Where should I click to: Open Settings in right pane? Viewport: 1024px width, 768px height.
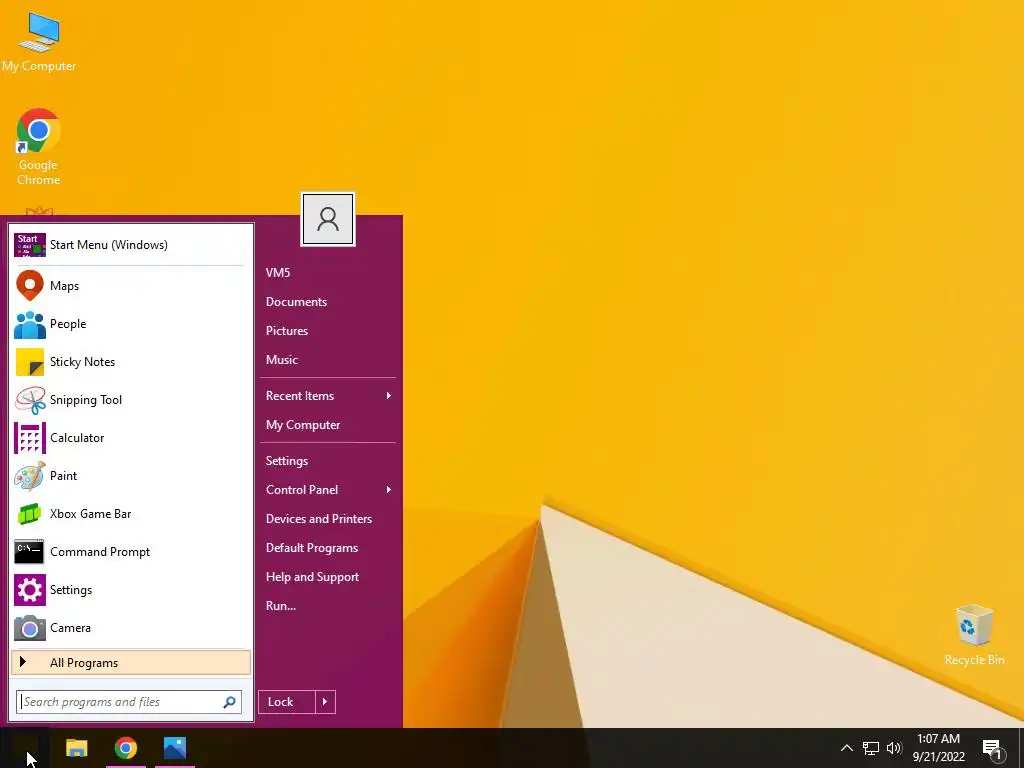287,461
